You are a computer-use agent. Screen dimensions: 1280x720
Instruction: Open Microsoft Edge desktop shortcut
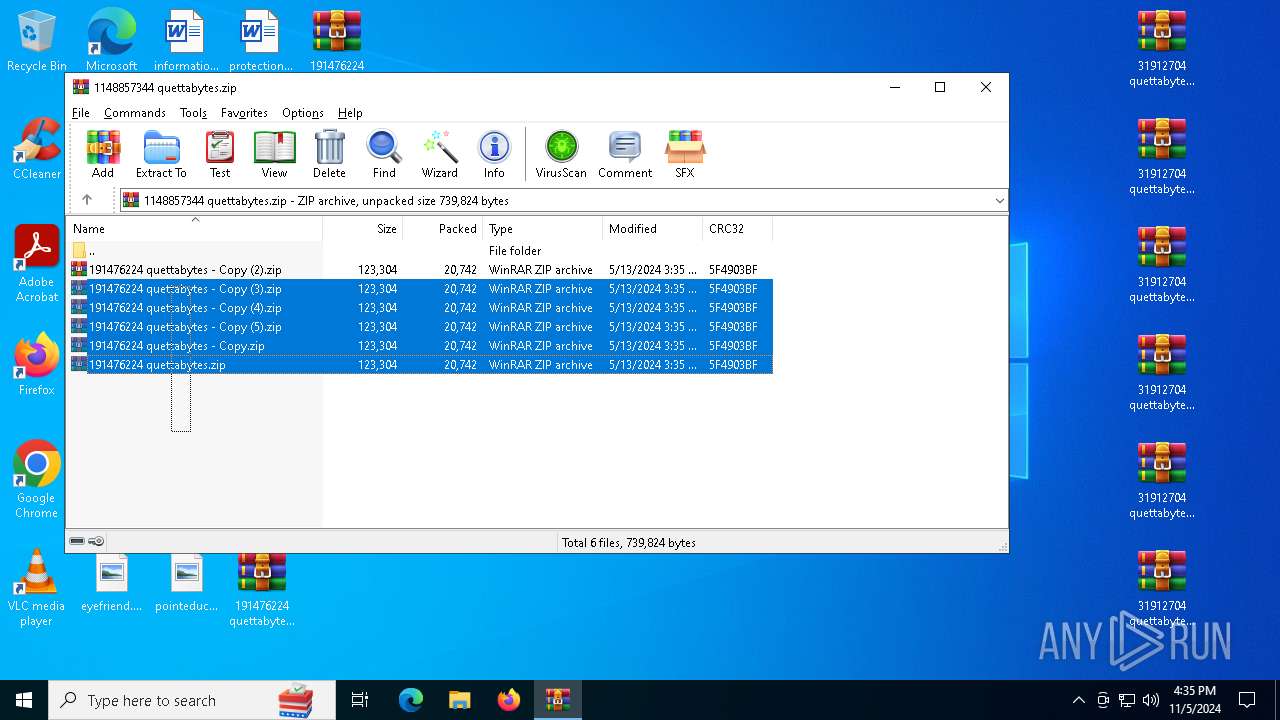[111, 41]
